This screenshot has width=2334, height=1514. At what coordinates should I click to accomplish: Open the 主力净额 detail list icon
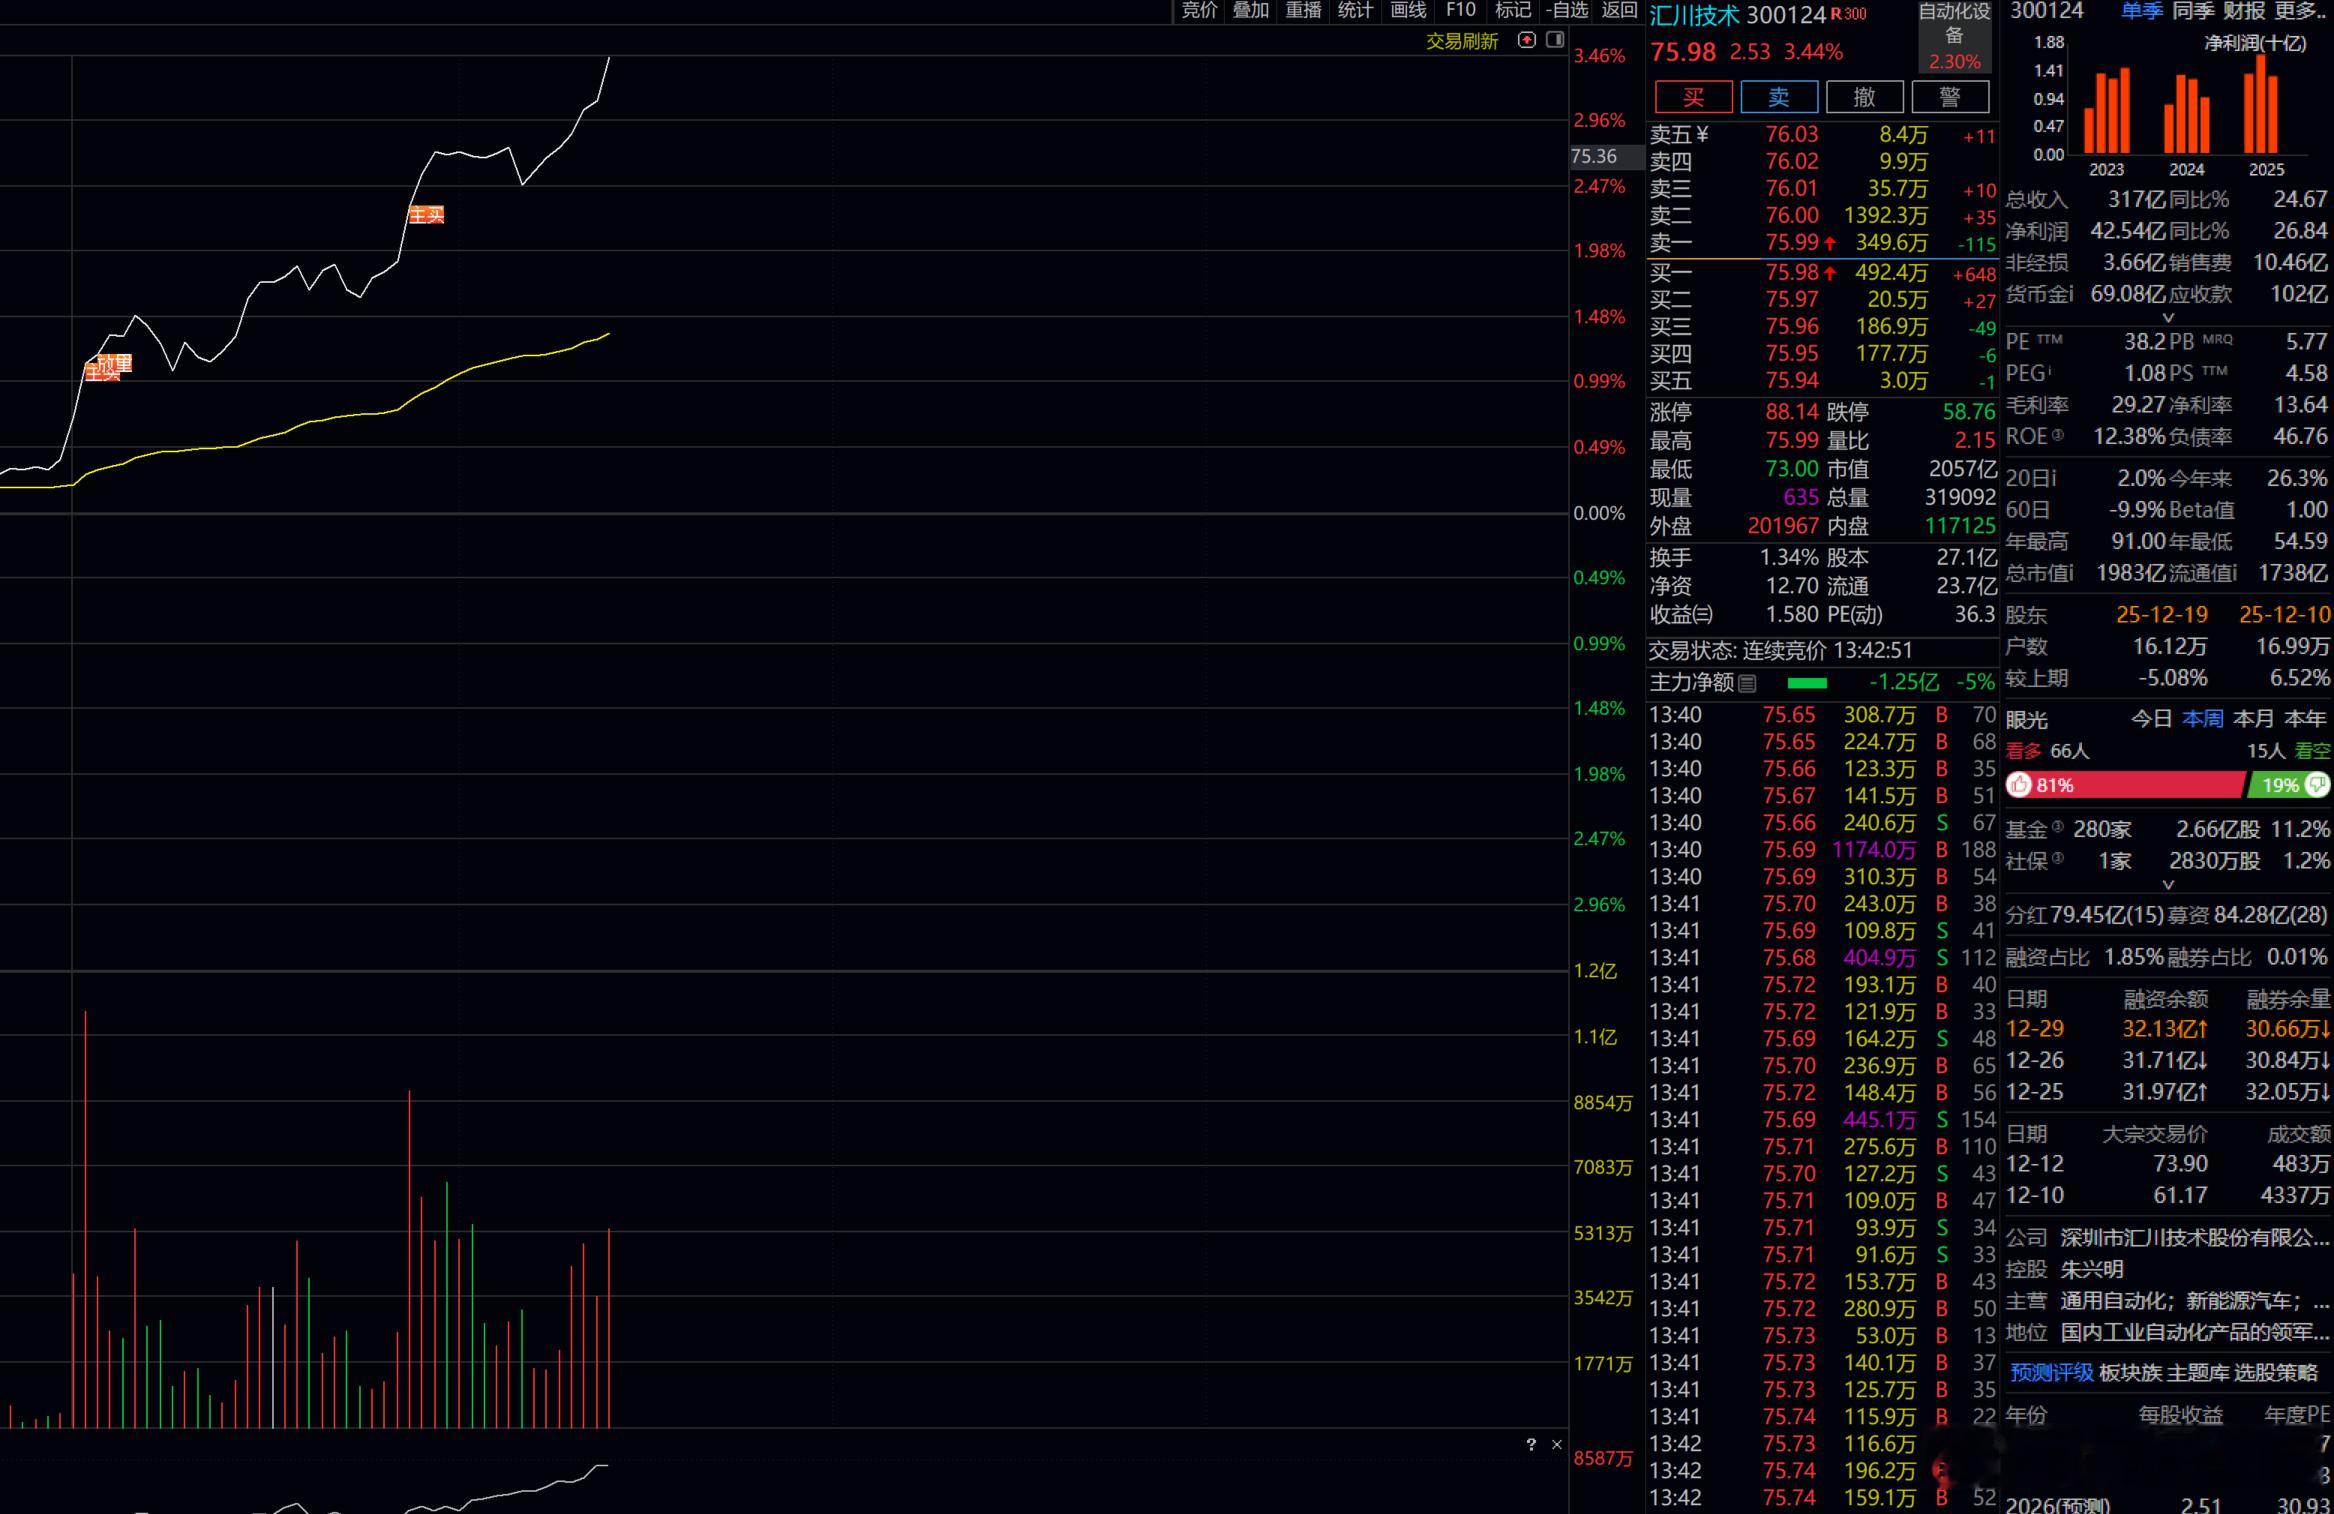(x=1748, y=683)
